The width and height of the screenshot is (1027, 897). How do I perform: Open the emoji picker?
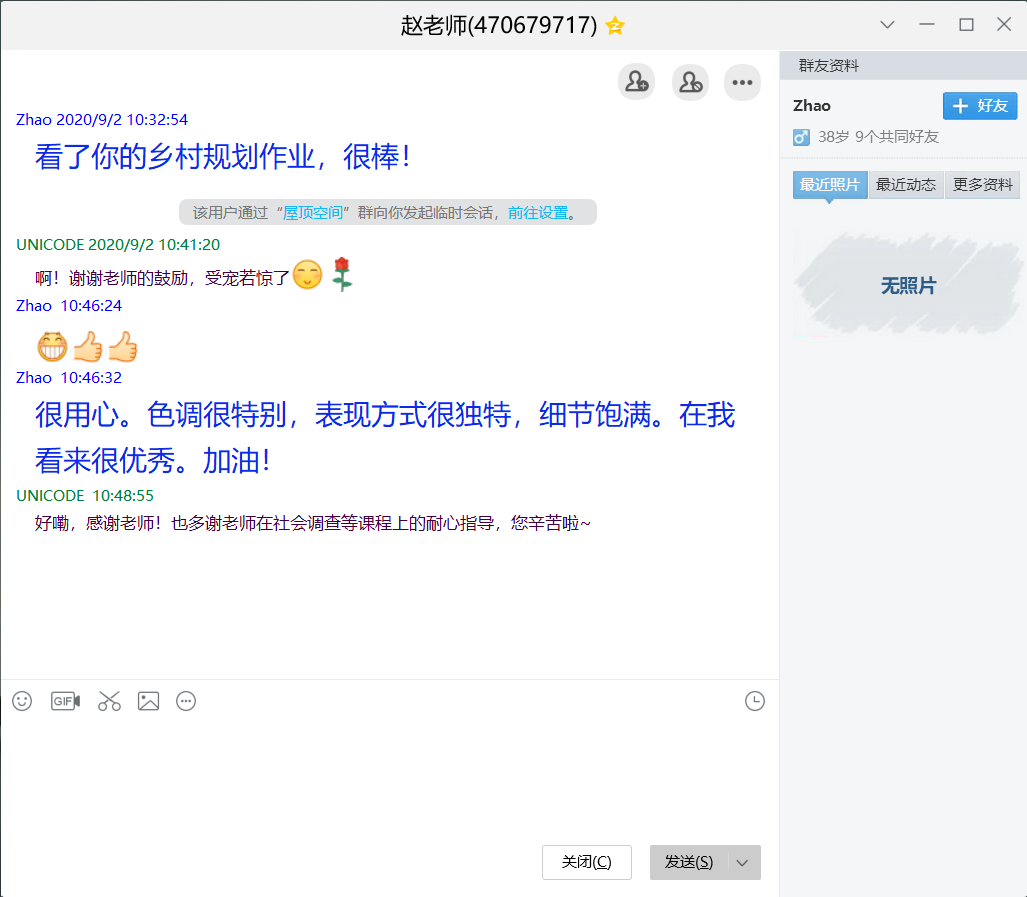(22, 701)
